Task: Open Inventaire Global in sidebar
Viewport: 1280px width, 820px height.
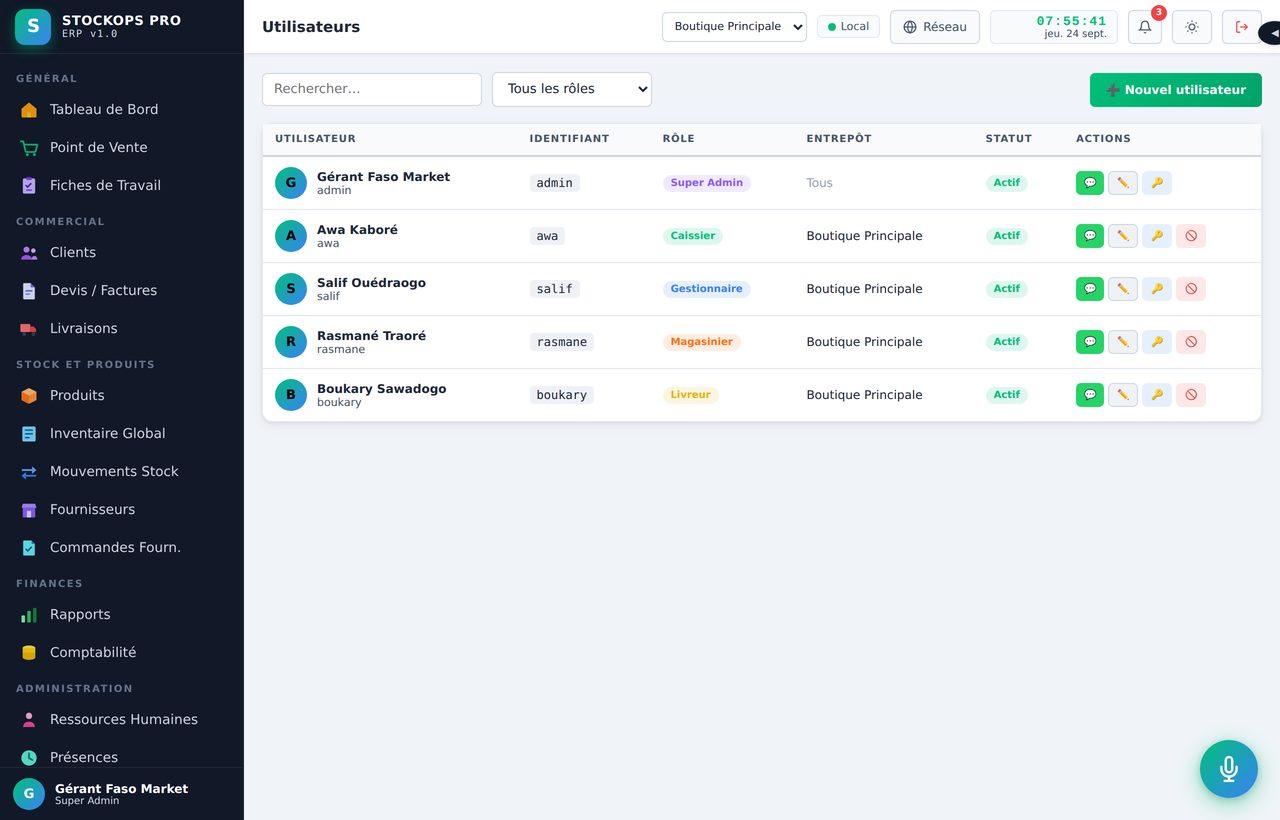Action: pos(122,434)
